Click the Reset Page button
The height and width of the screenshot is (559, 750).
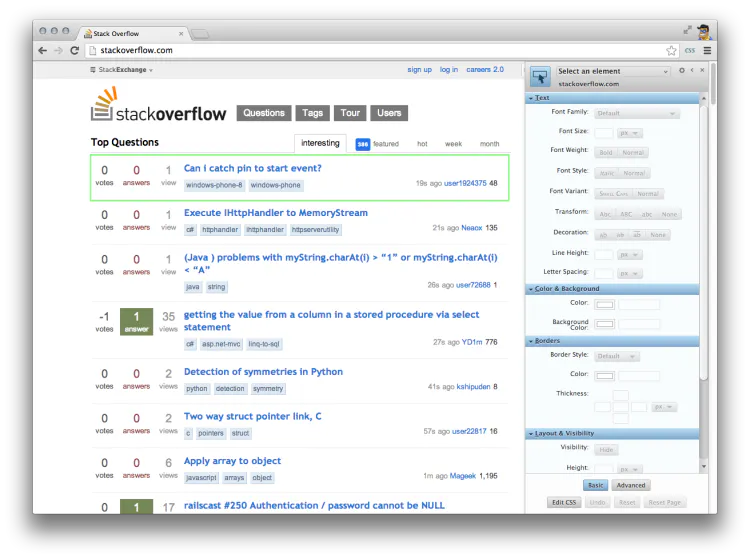(664, 503)
